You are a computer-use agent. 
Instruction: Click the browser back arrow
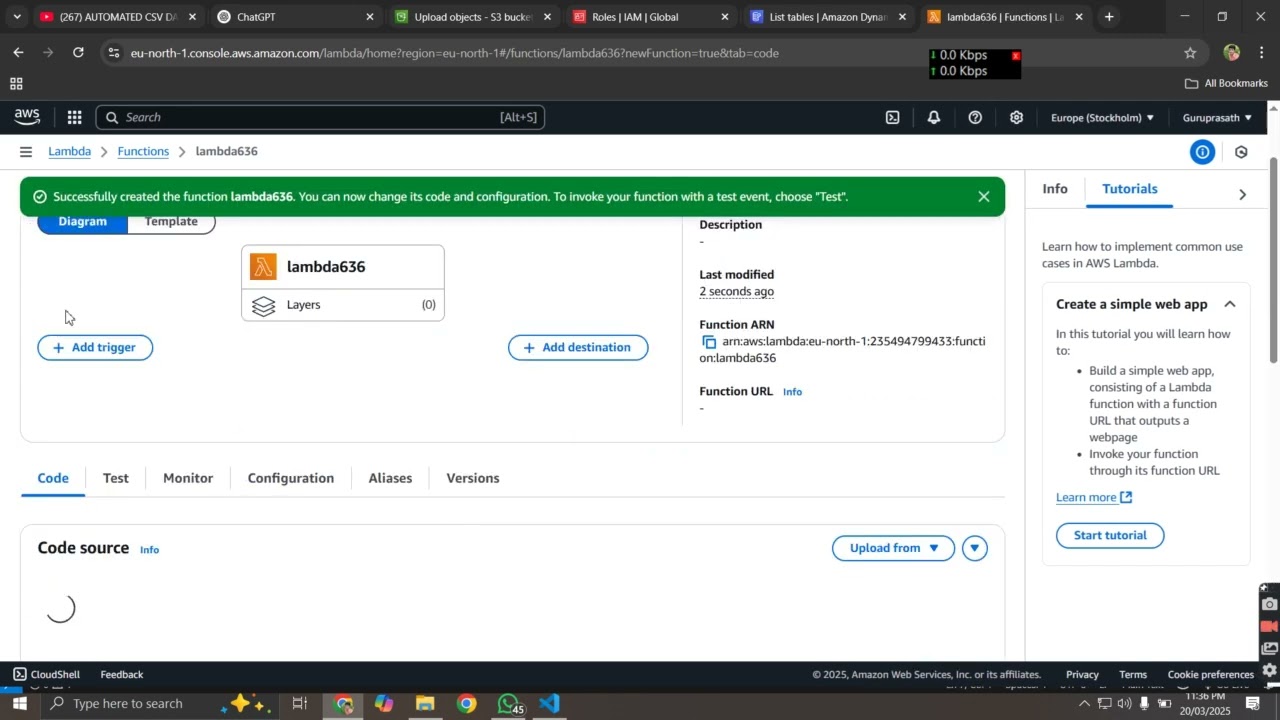(18, 52)
